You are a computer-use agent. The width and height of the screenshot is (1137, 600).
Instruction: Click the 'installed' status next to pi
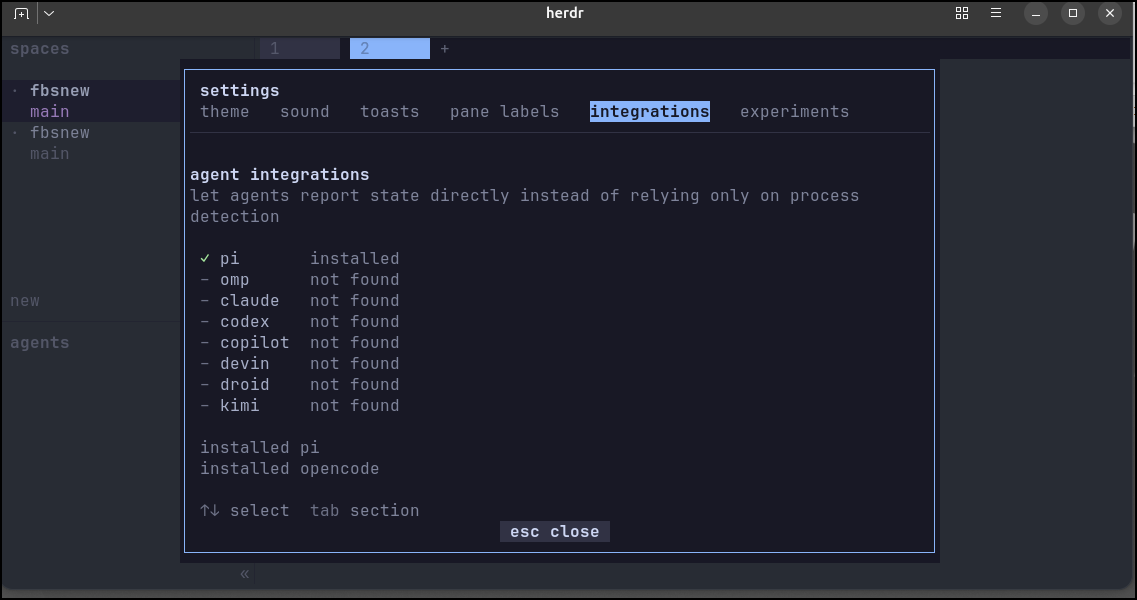point(355,258)
